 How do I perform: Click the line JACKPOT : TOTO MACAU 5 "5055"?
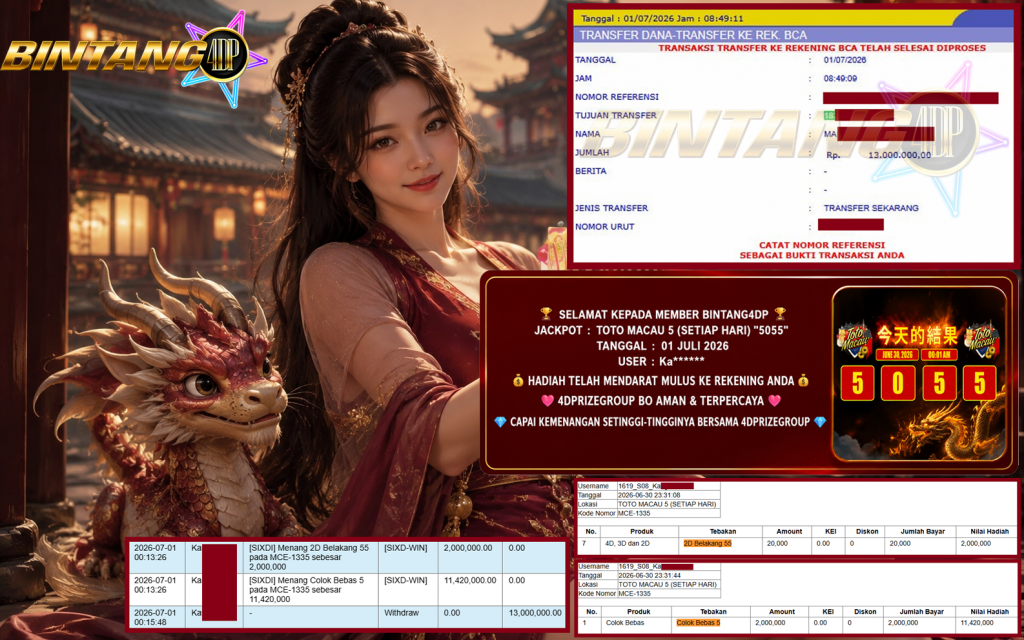(661, 330)
